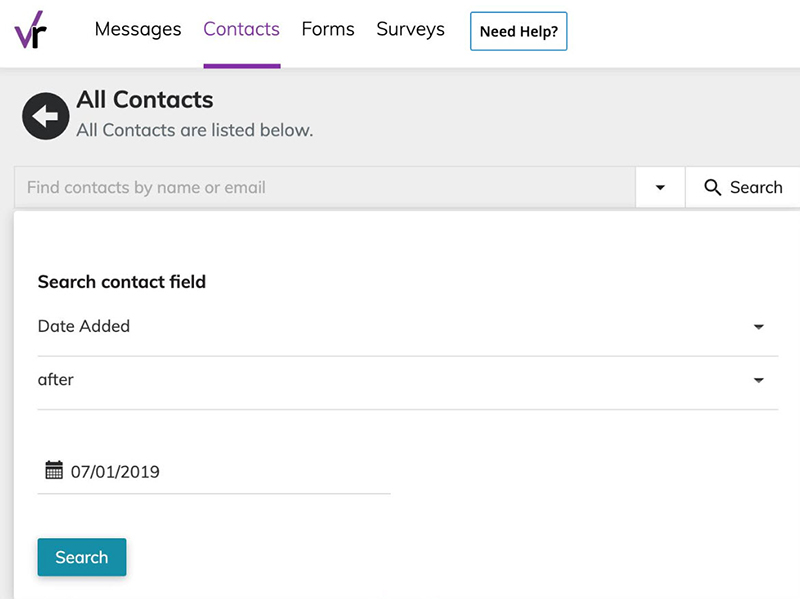
Task: Click the VR logo icon
Action: pyautogui.click(x=31, y=30)
